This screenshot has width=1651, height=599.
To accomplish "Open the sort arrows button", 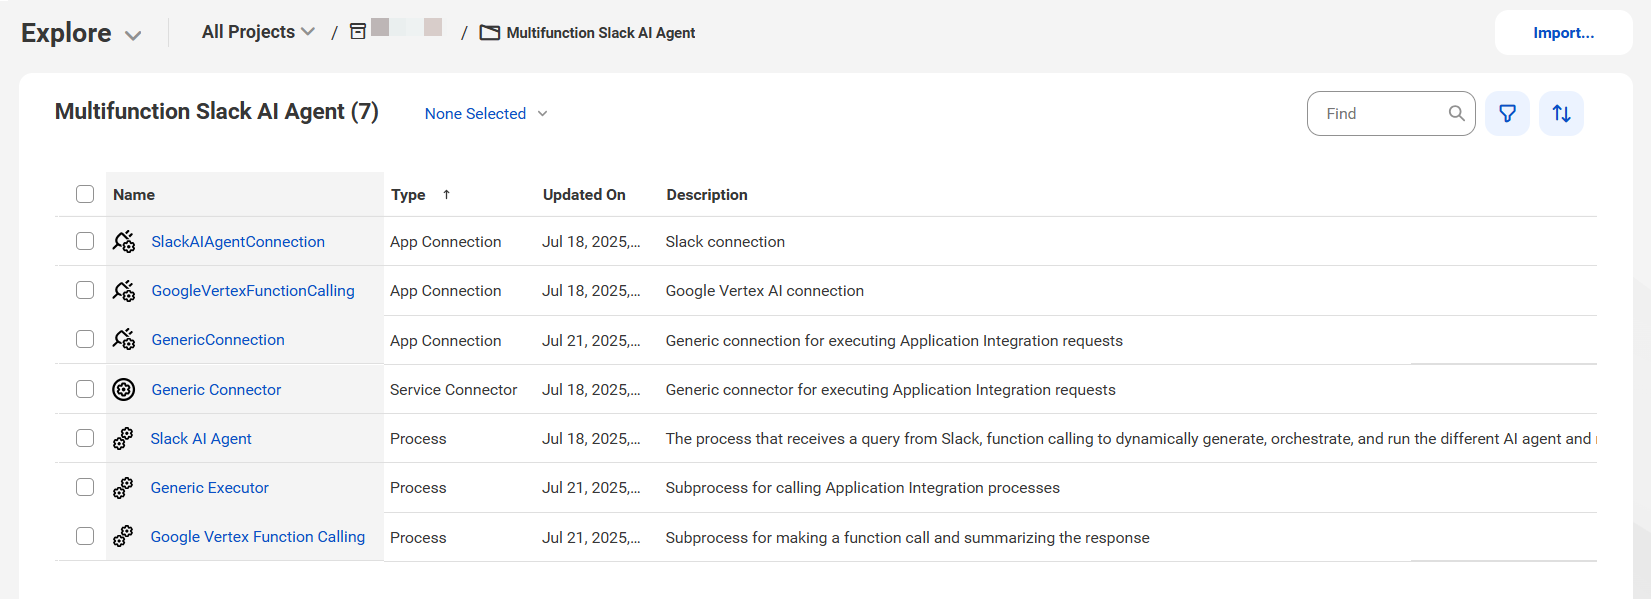I will coord(1561,113).
